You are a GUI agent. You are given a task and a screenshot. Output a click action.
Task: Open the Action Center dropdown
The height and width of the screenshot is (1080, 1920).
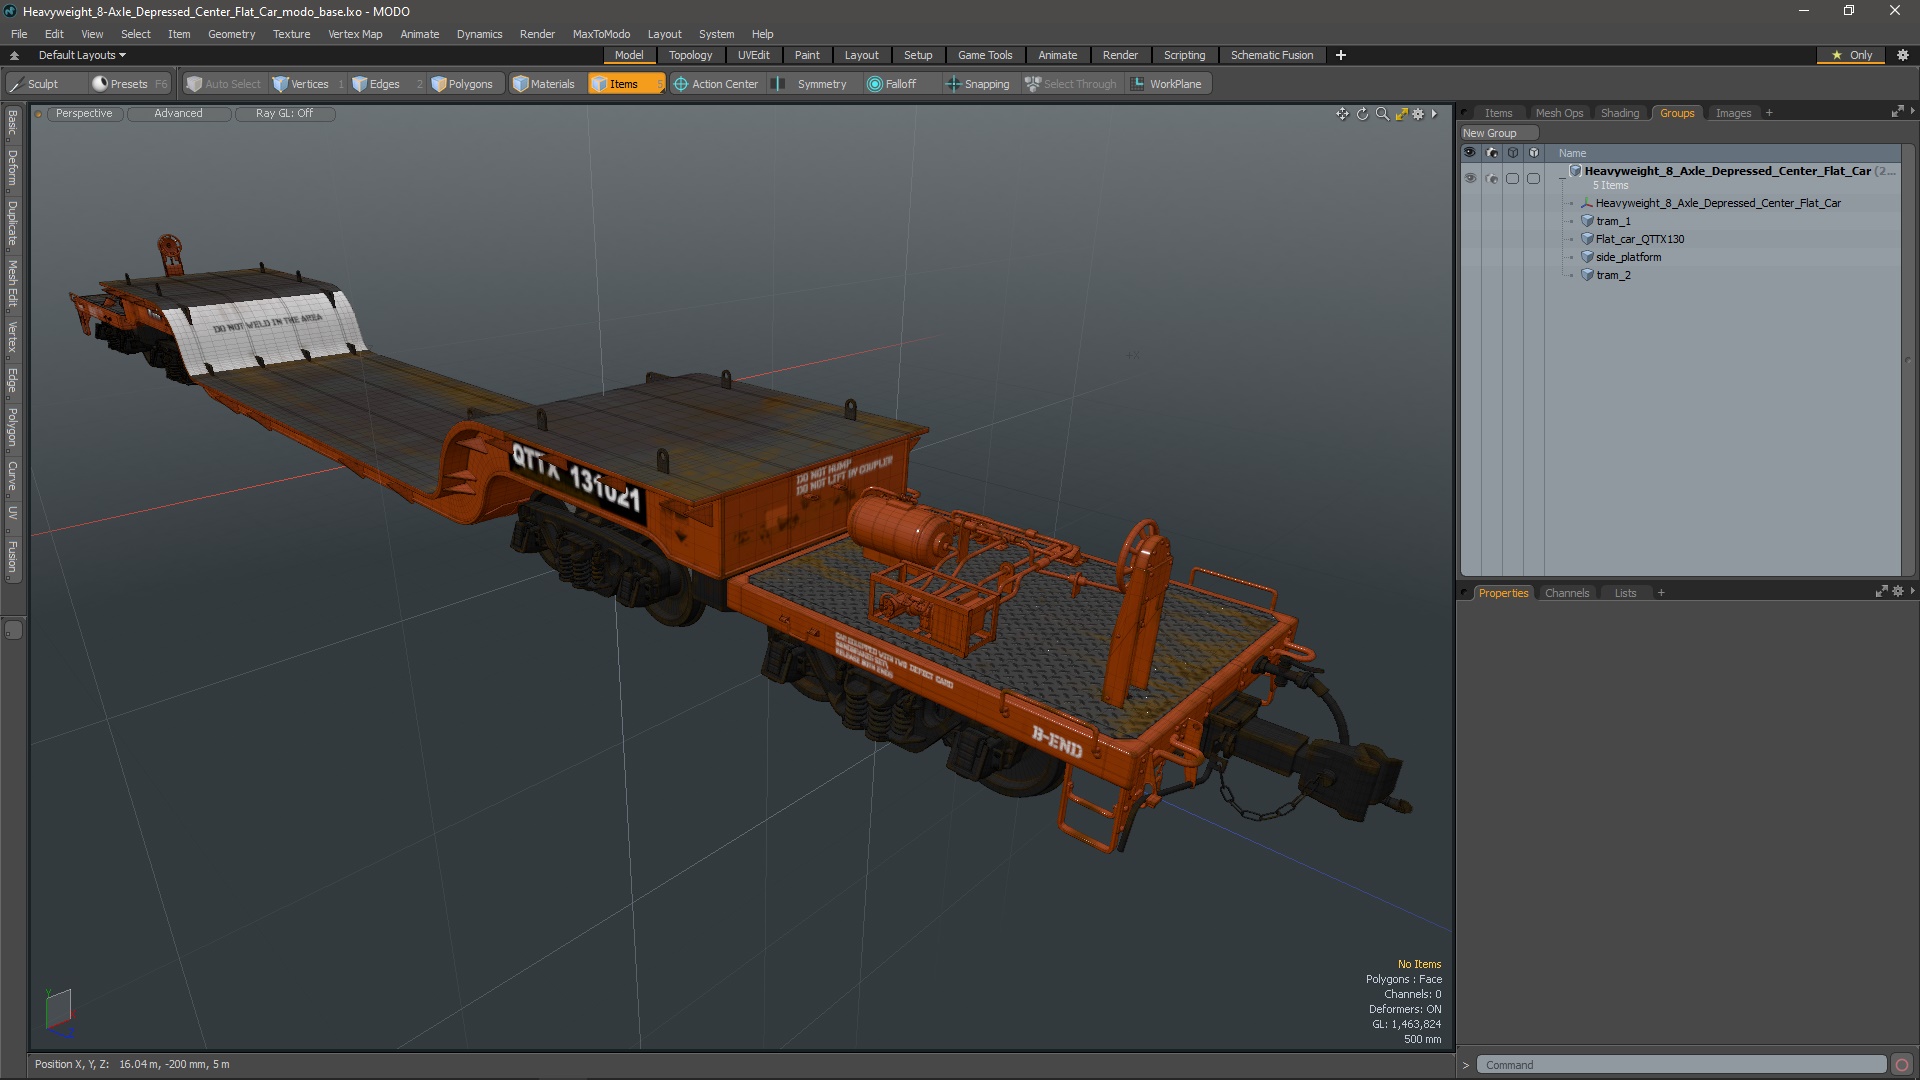pyautogui.click(x=716, y=84)
